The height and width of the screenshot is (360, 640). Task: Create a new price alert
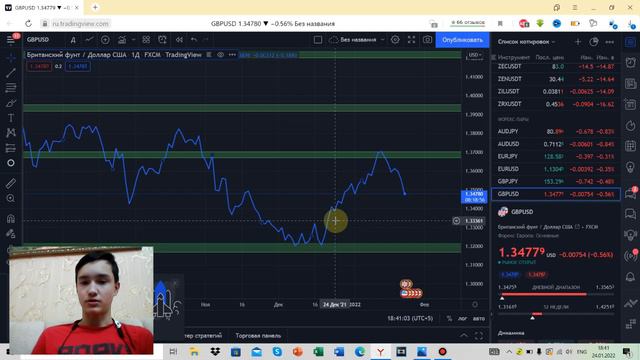(x=162, y=40)
